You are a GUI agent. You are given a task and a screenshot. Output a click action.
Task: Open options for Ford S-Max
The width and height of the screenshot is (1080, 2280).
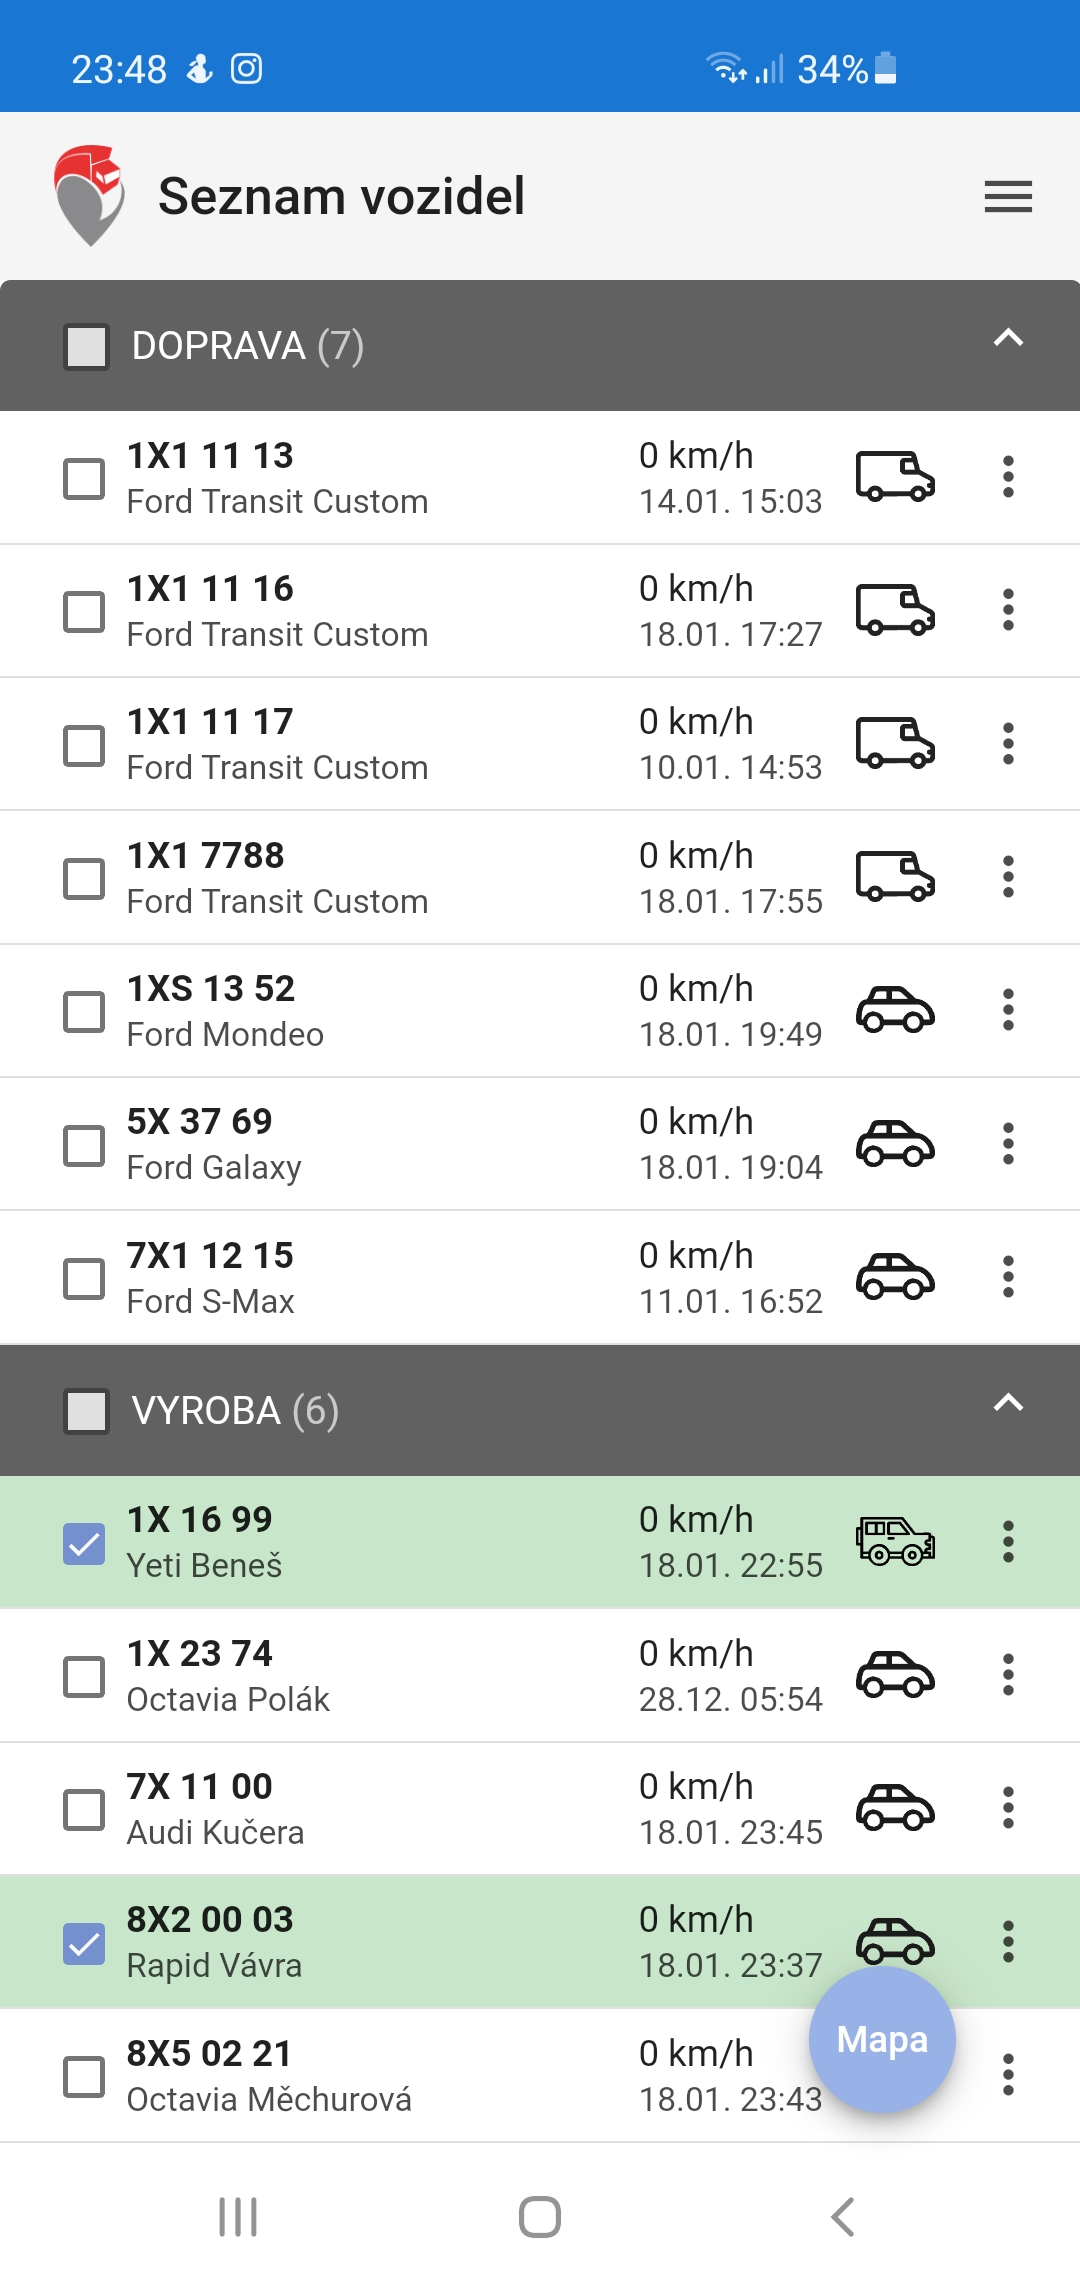click(1008, 1277)
